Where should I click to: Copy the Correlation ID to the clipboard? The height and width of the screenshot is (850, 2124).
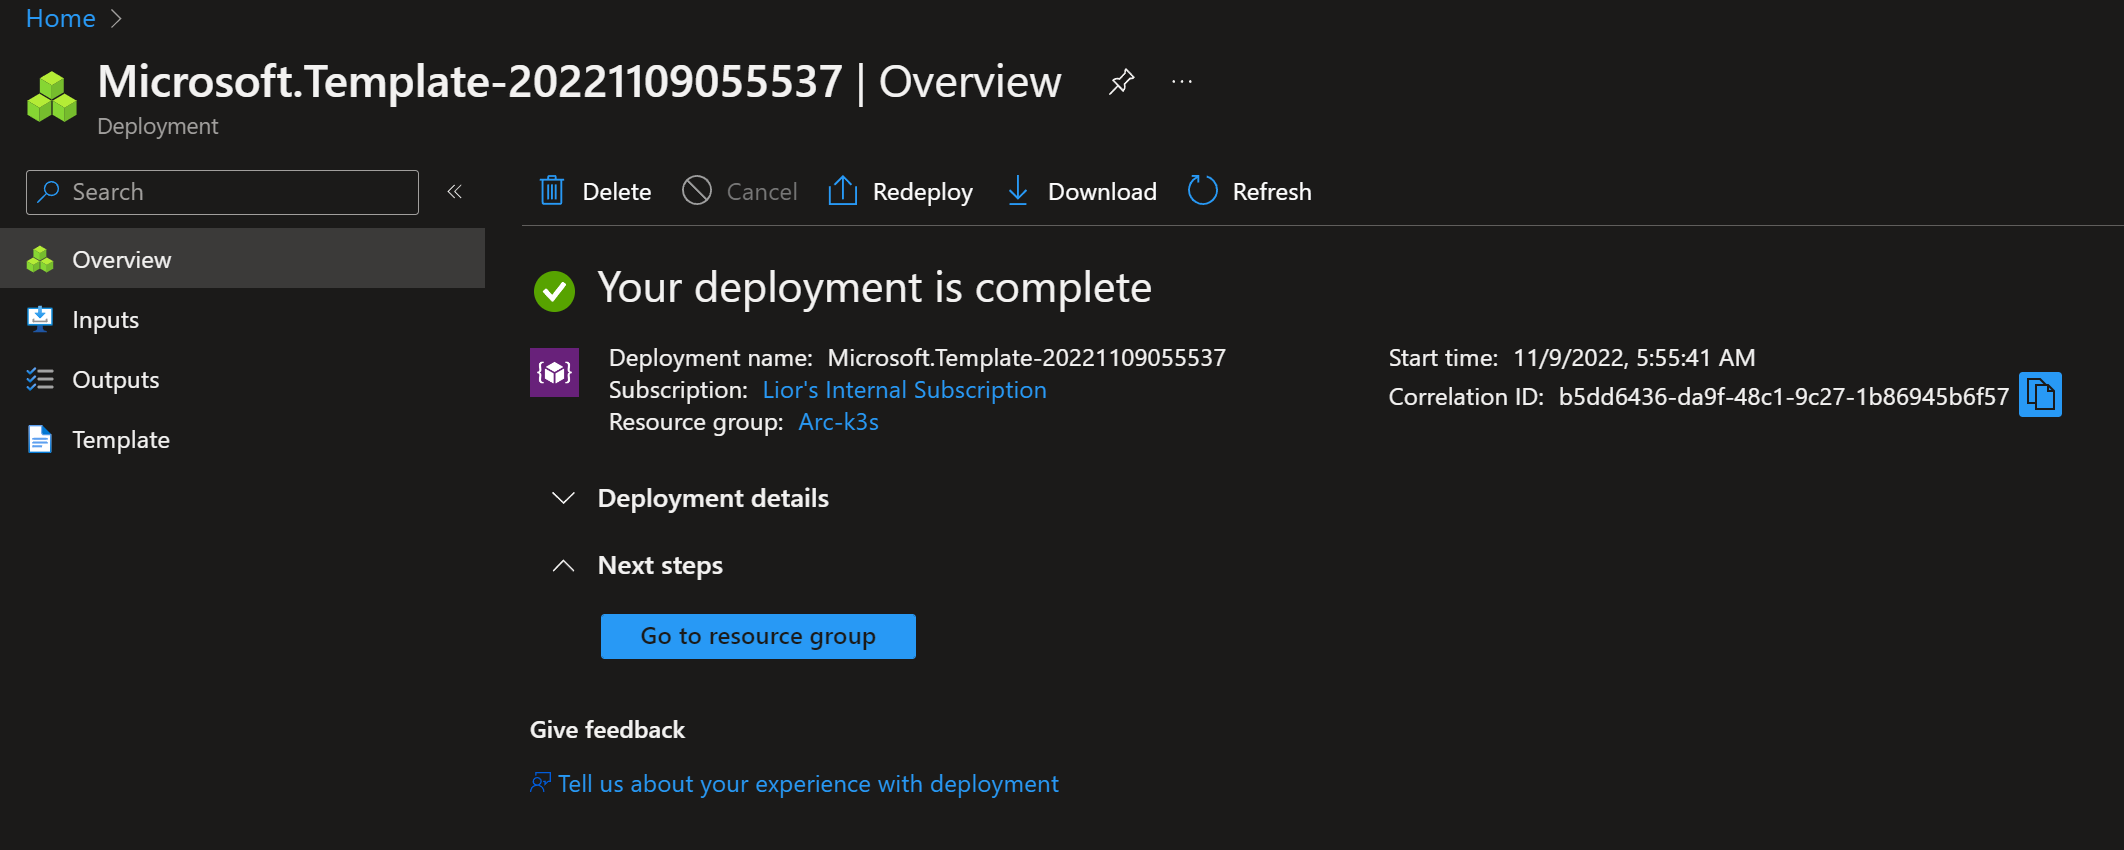2040,395
